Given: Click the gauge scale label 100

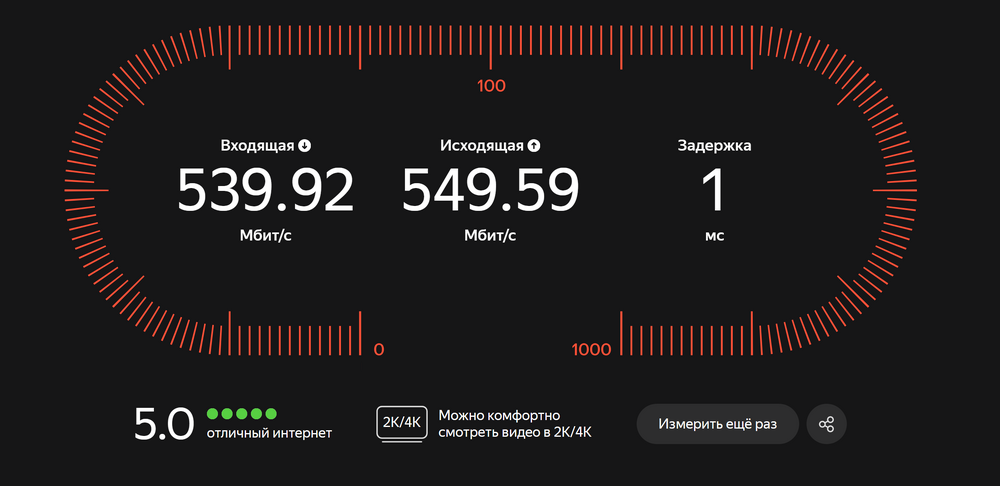Looking at the screenshot, I should coord(491,85).
